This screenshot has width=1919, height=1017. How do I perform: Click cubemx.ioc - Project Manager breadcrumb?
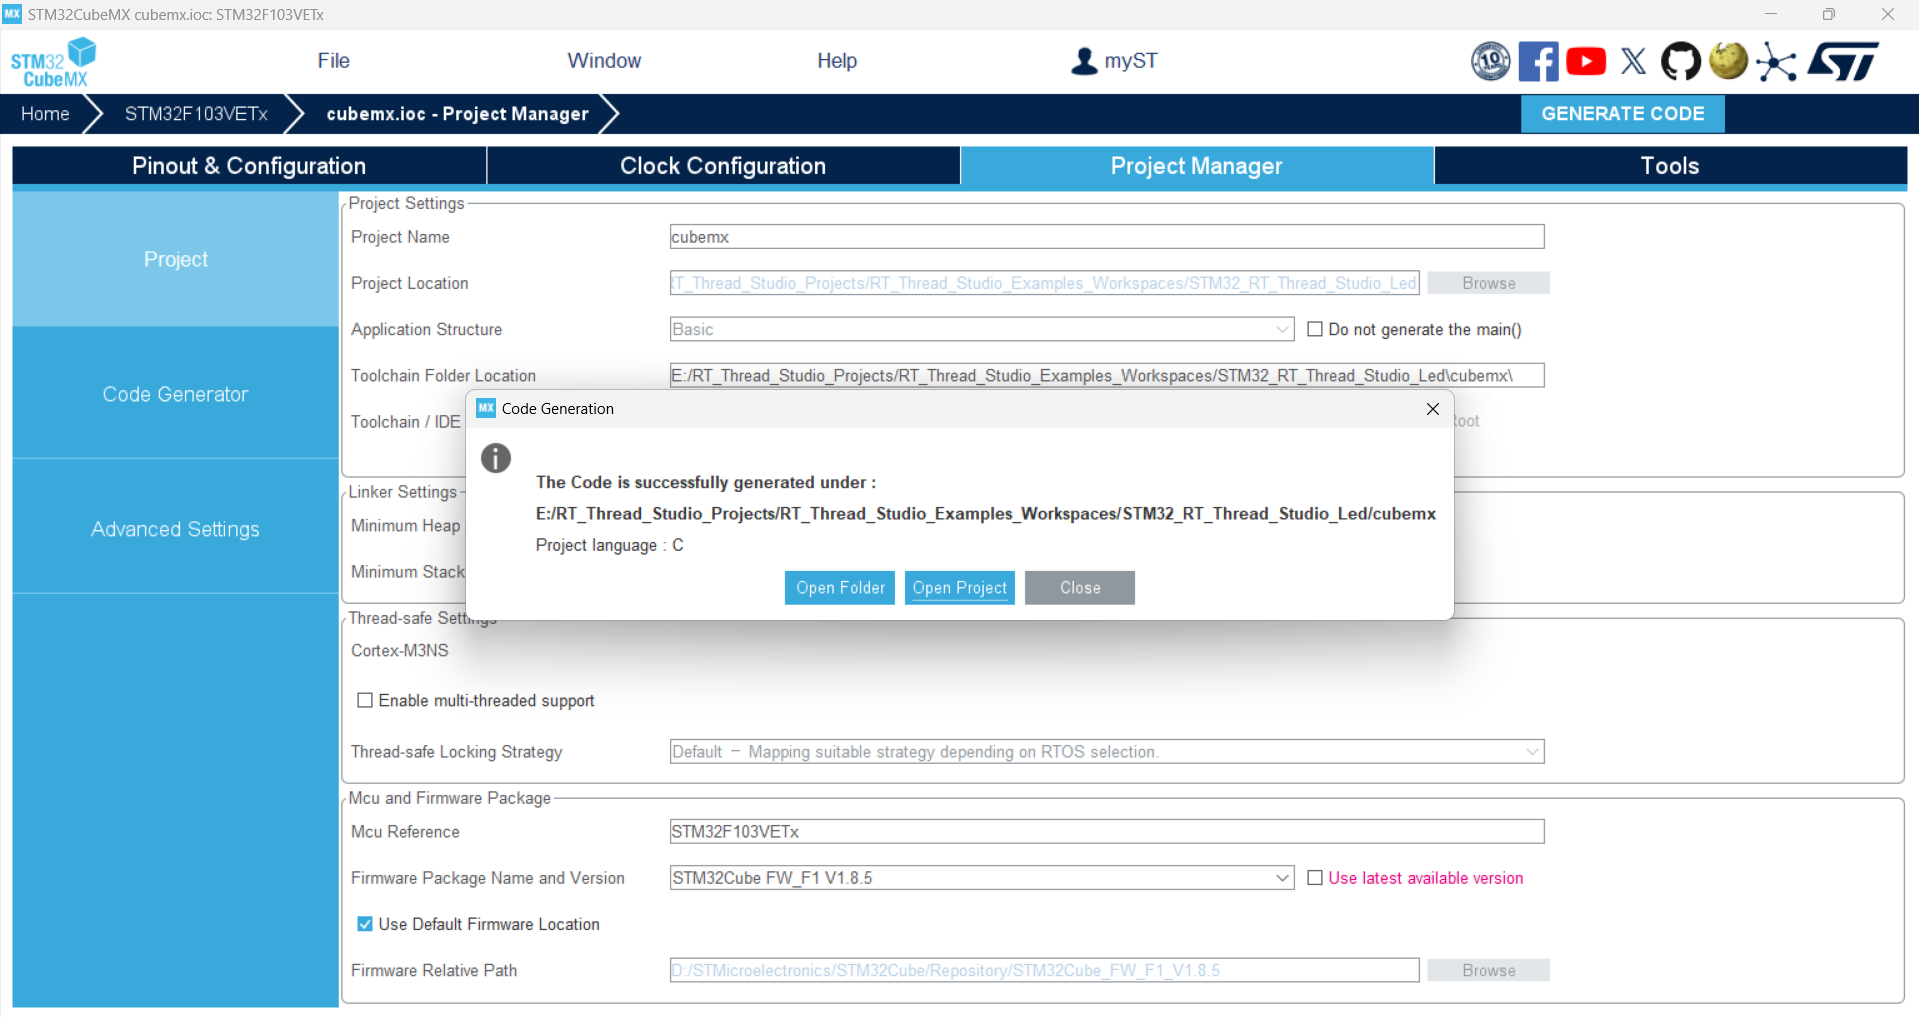[x=457, y=114]
